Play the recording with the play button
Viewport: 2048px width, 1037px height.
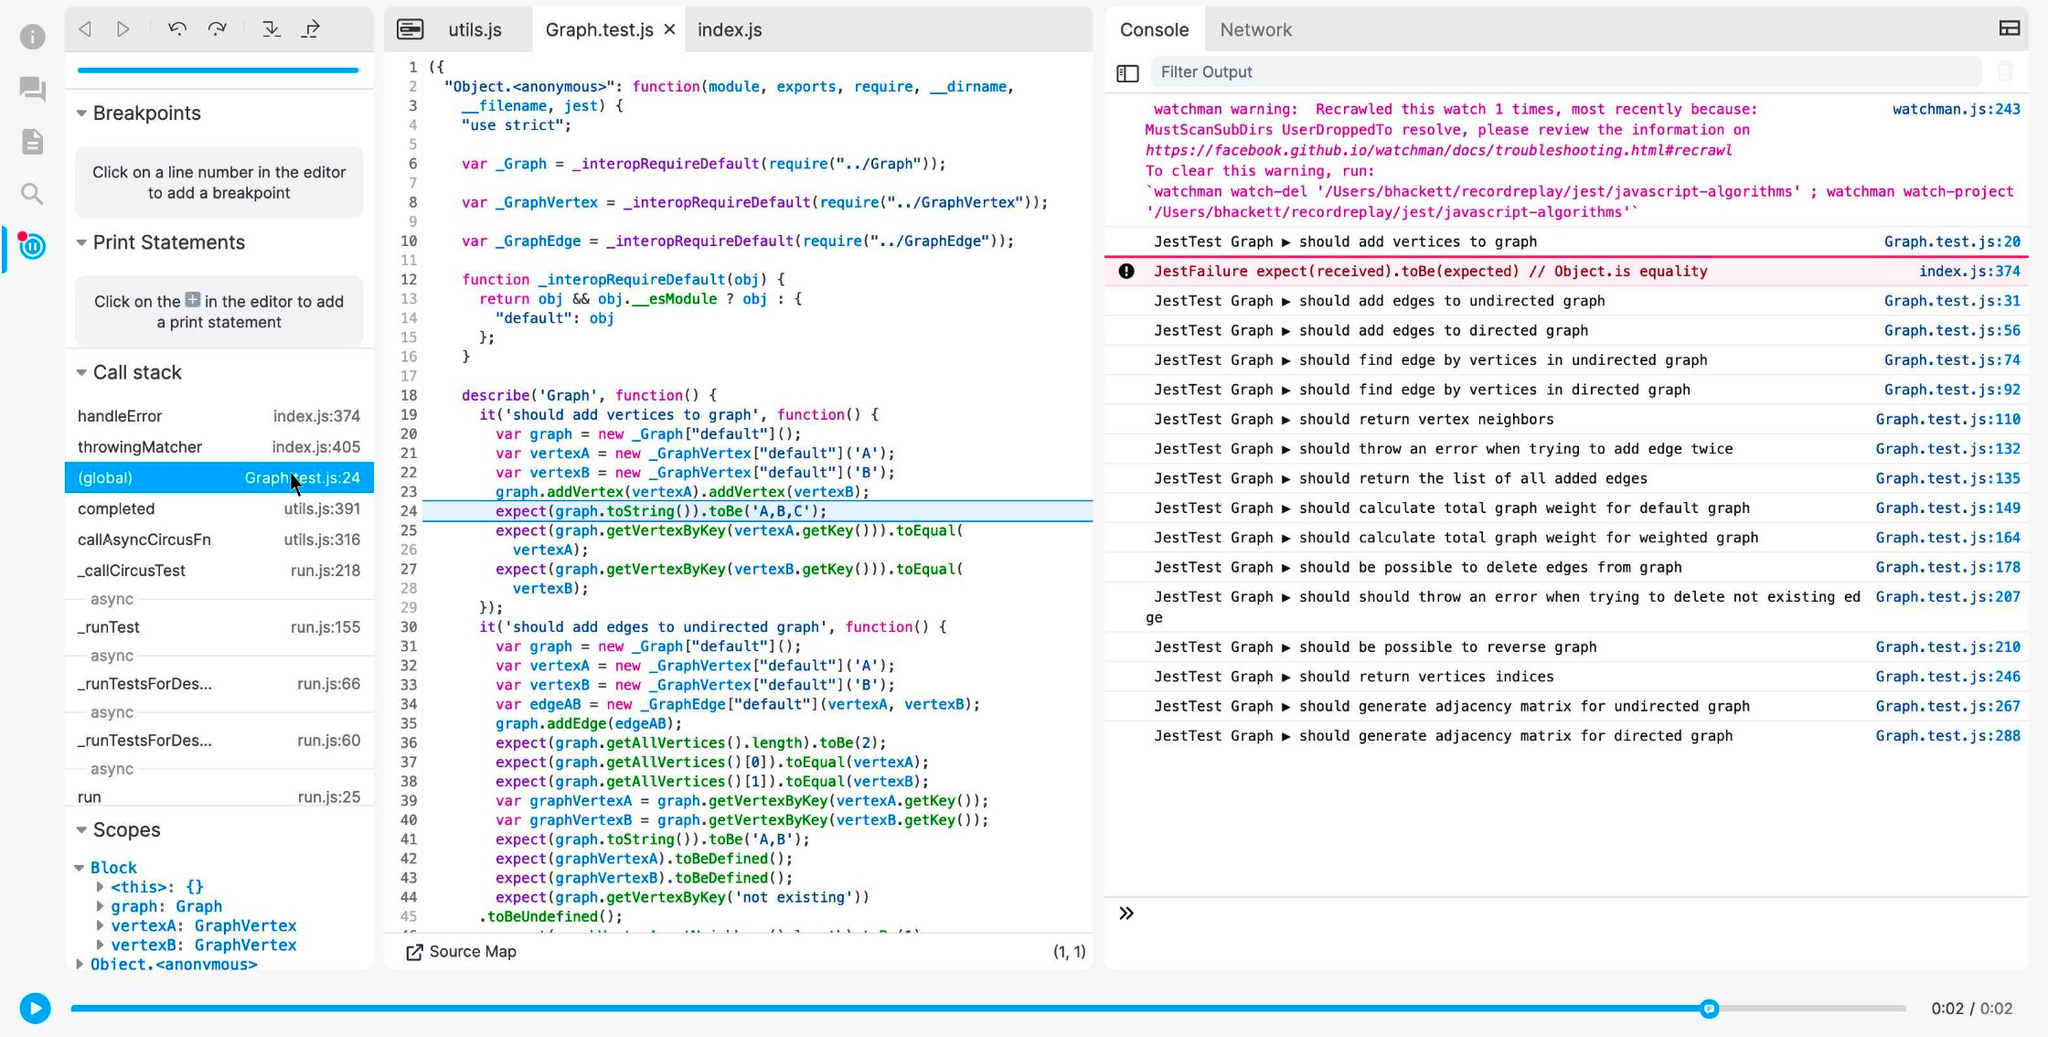(35, 1008)
